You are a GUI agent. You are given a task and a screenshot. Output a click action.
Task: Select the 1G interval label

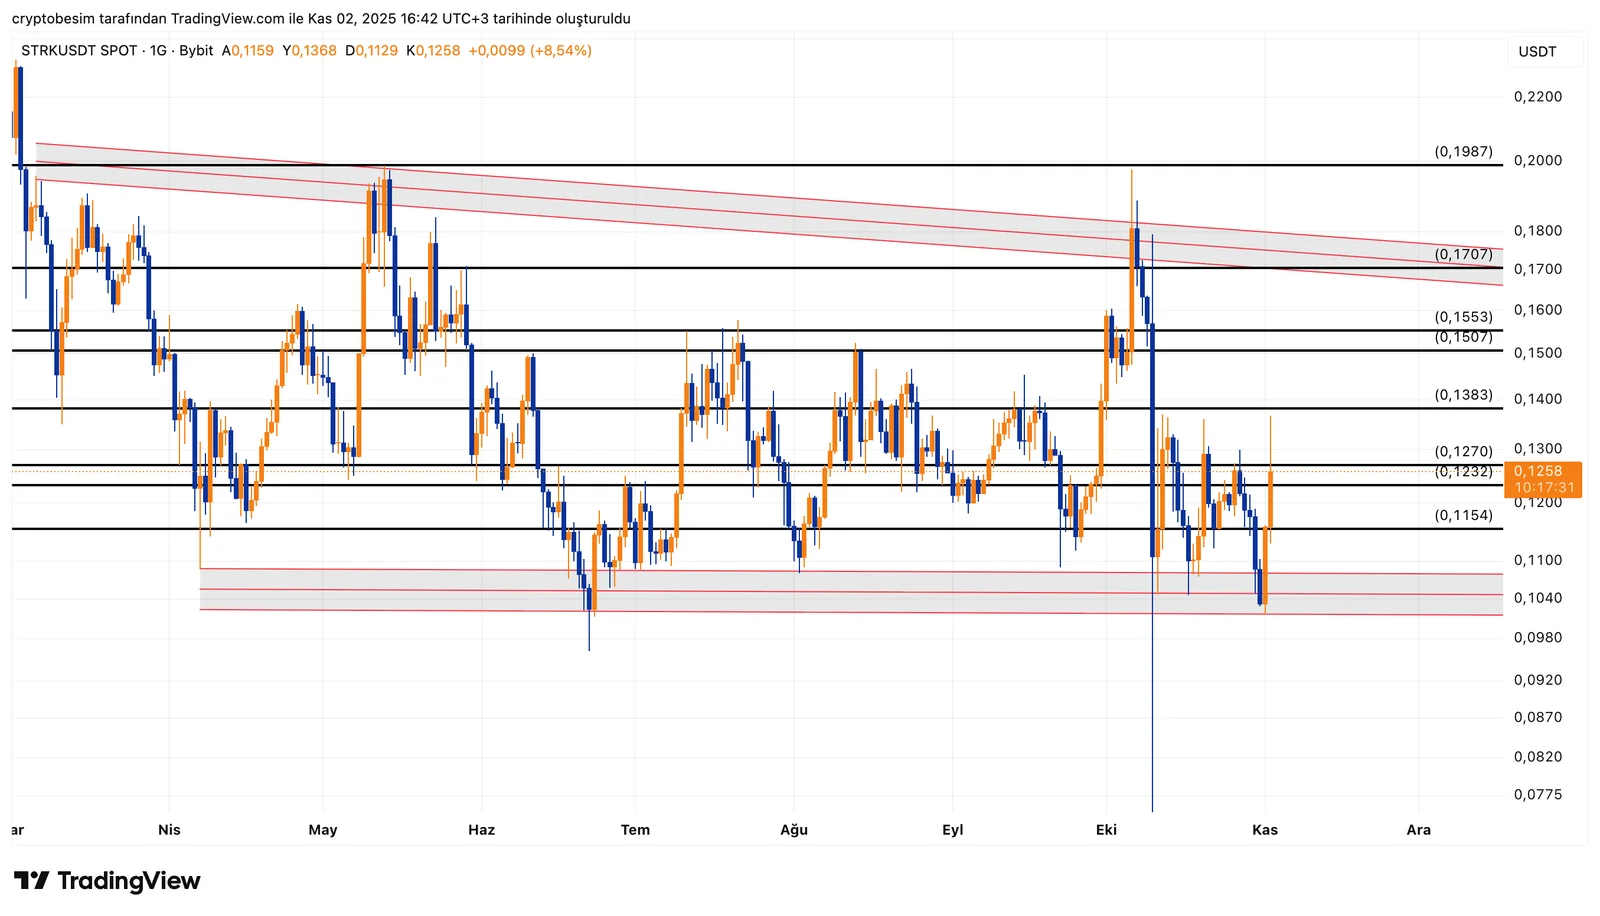[x=158, y=51]
